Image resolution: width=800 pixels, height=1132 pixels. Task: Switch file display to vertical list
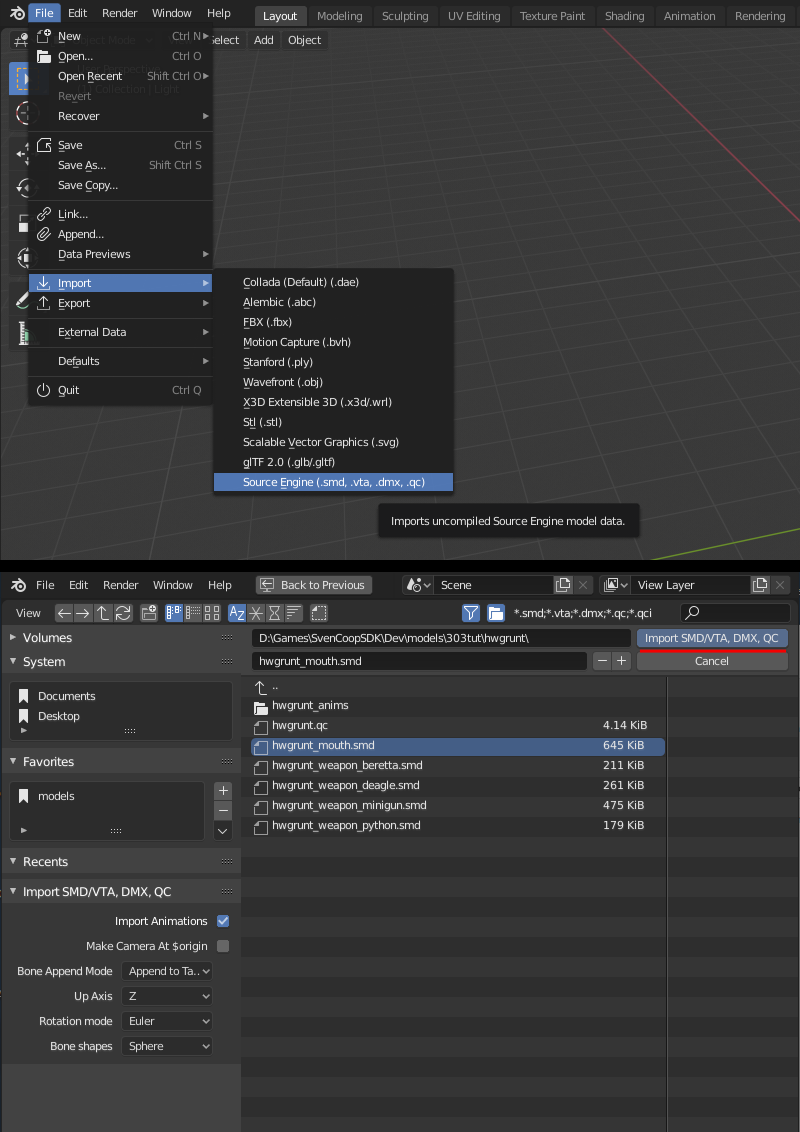click(x=174, y=613)
